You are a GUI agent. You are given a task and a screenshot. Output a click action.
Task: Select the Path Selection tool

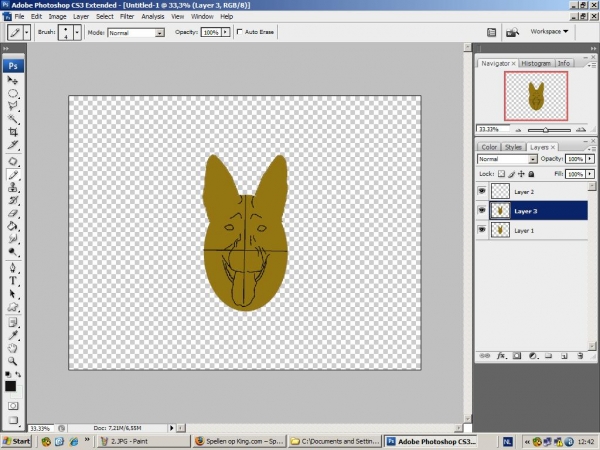pyautogui.click(x=13, y=293)
